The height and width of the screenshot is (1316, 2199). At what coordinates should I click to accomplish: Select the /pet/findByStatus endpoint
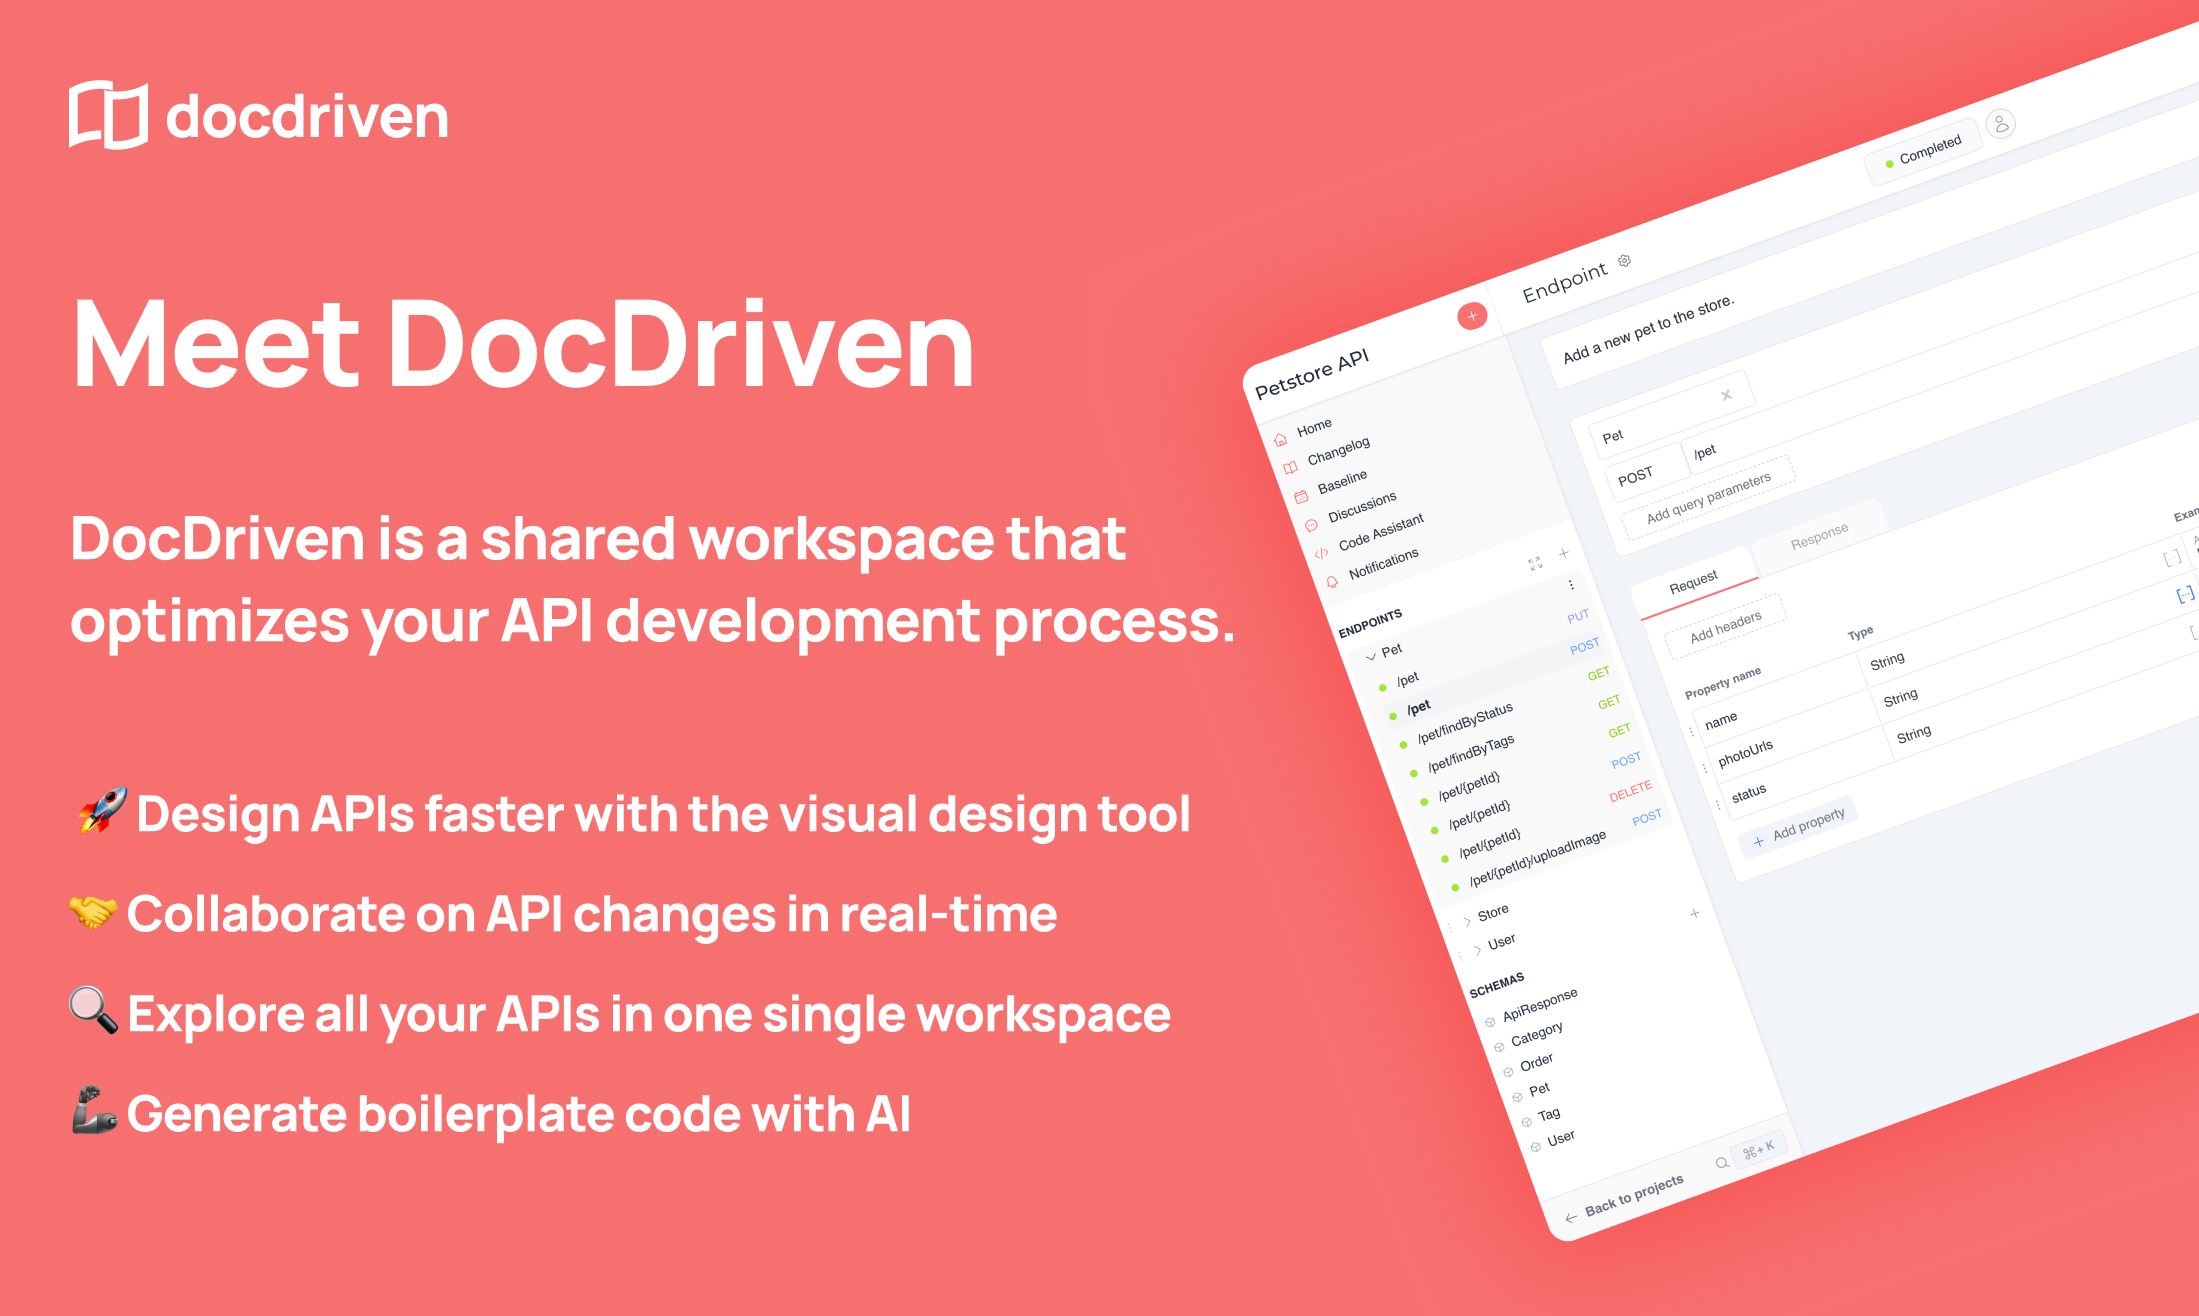[1465, 722]
